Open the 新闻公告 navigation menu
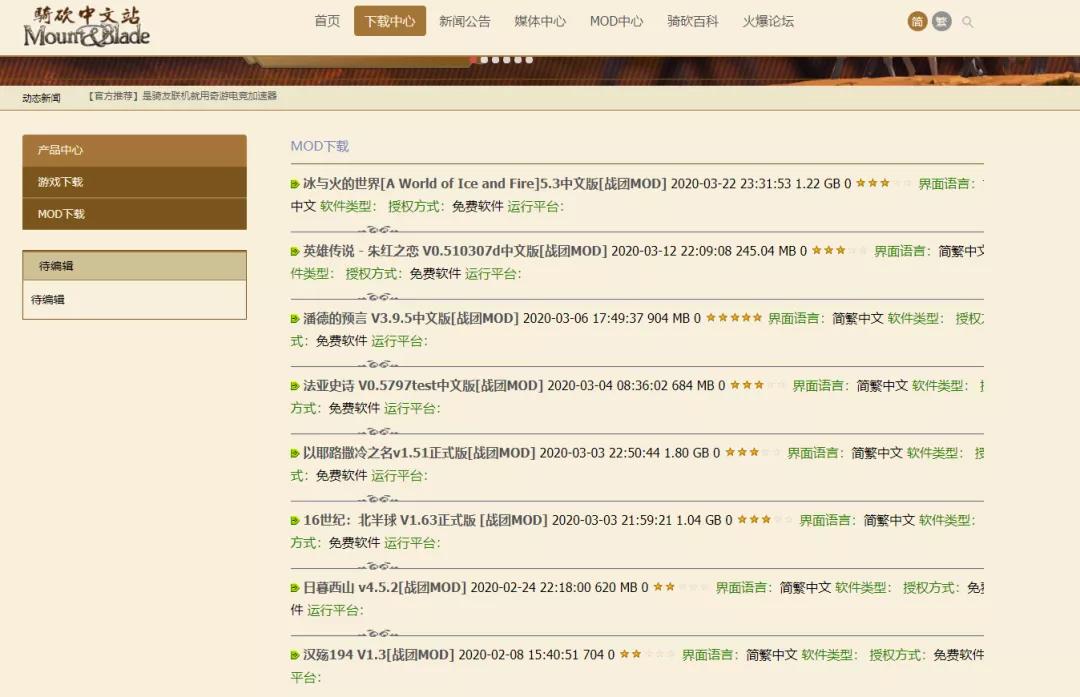 tap(464, 20)
